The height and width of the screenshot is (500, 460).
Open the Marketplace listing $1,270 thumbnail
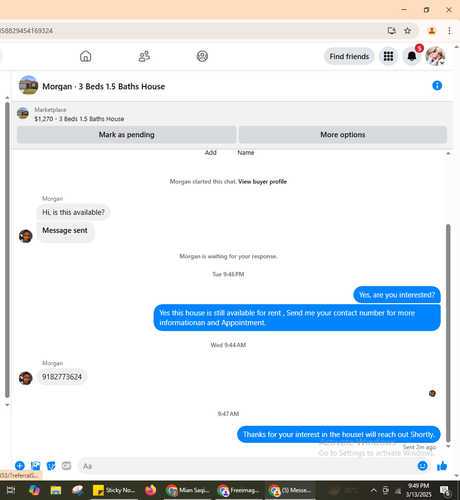coord(23,113)
